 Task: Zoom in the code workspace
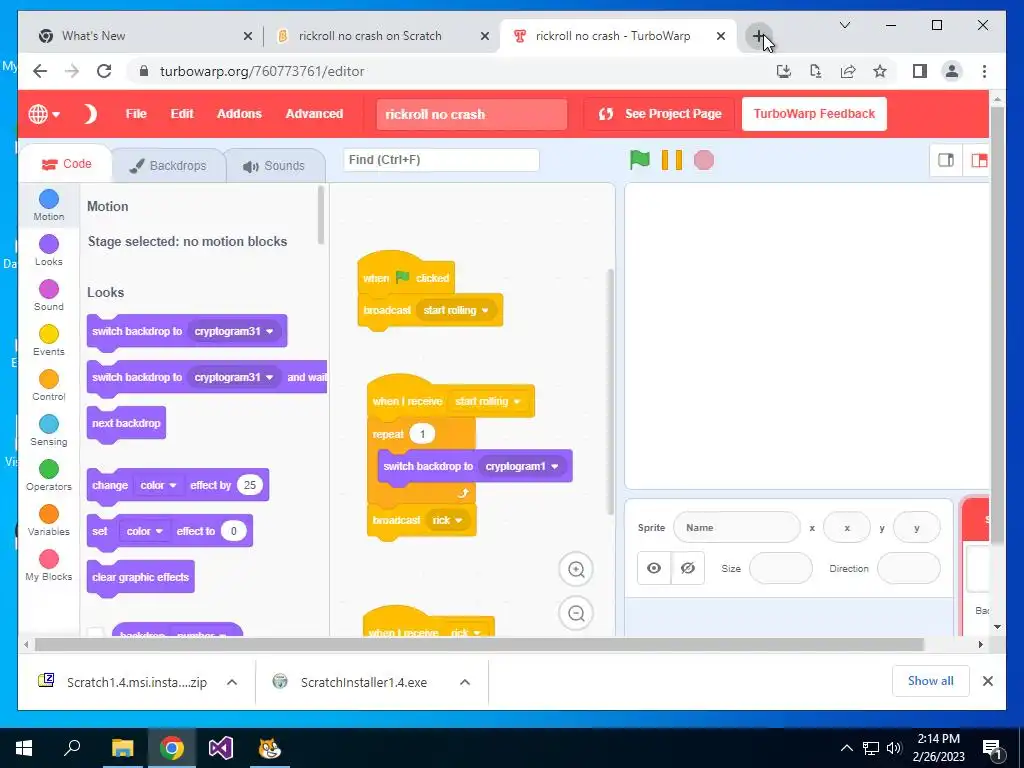click(576, 569)
